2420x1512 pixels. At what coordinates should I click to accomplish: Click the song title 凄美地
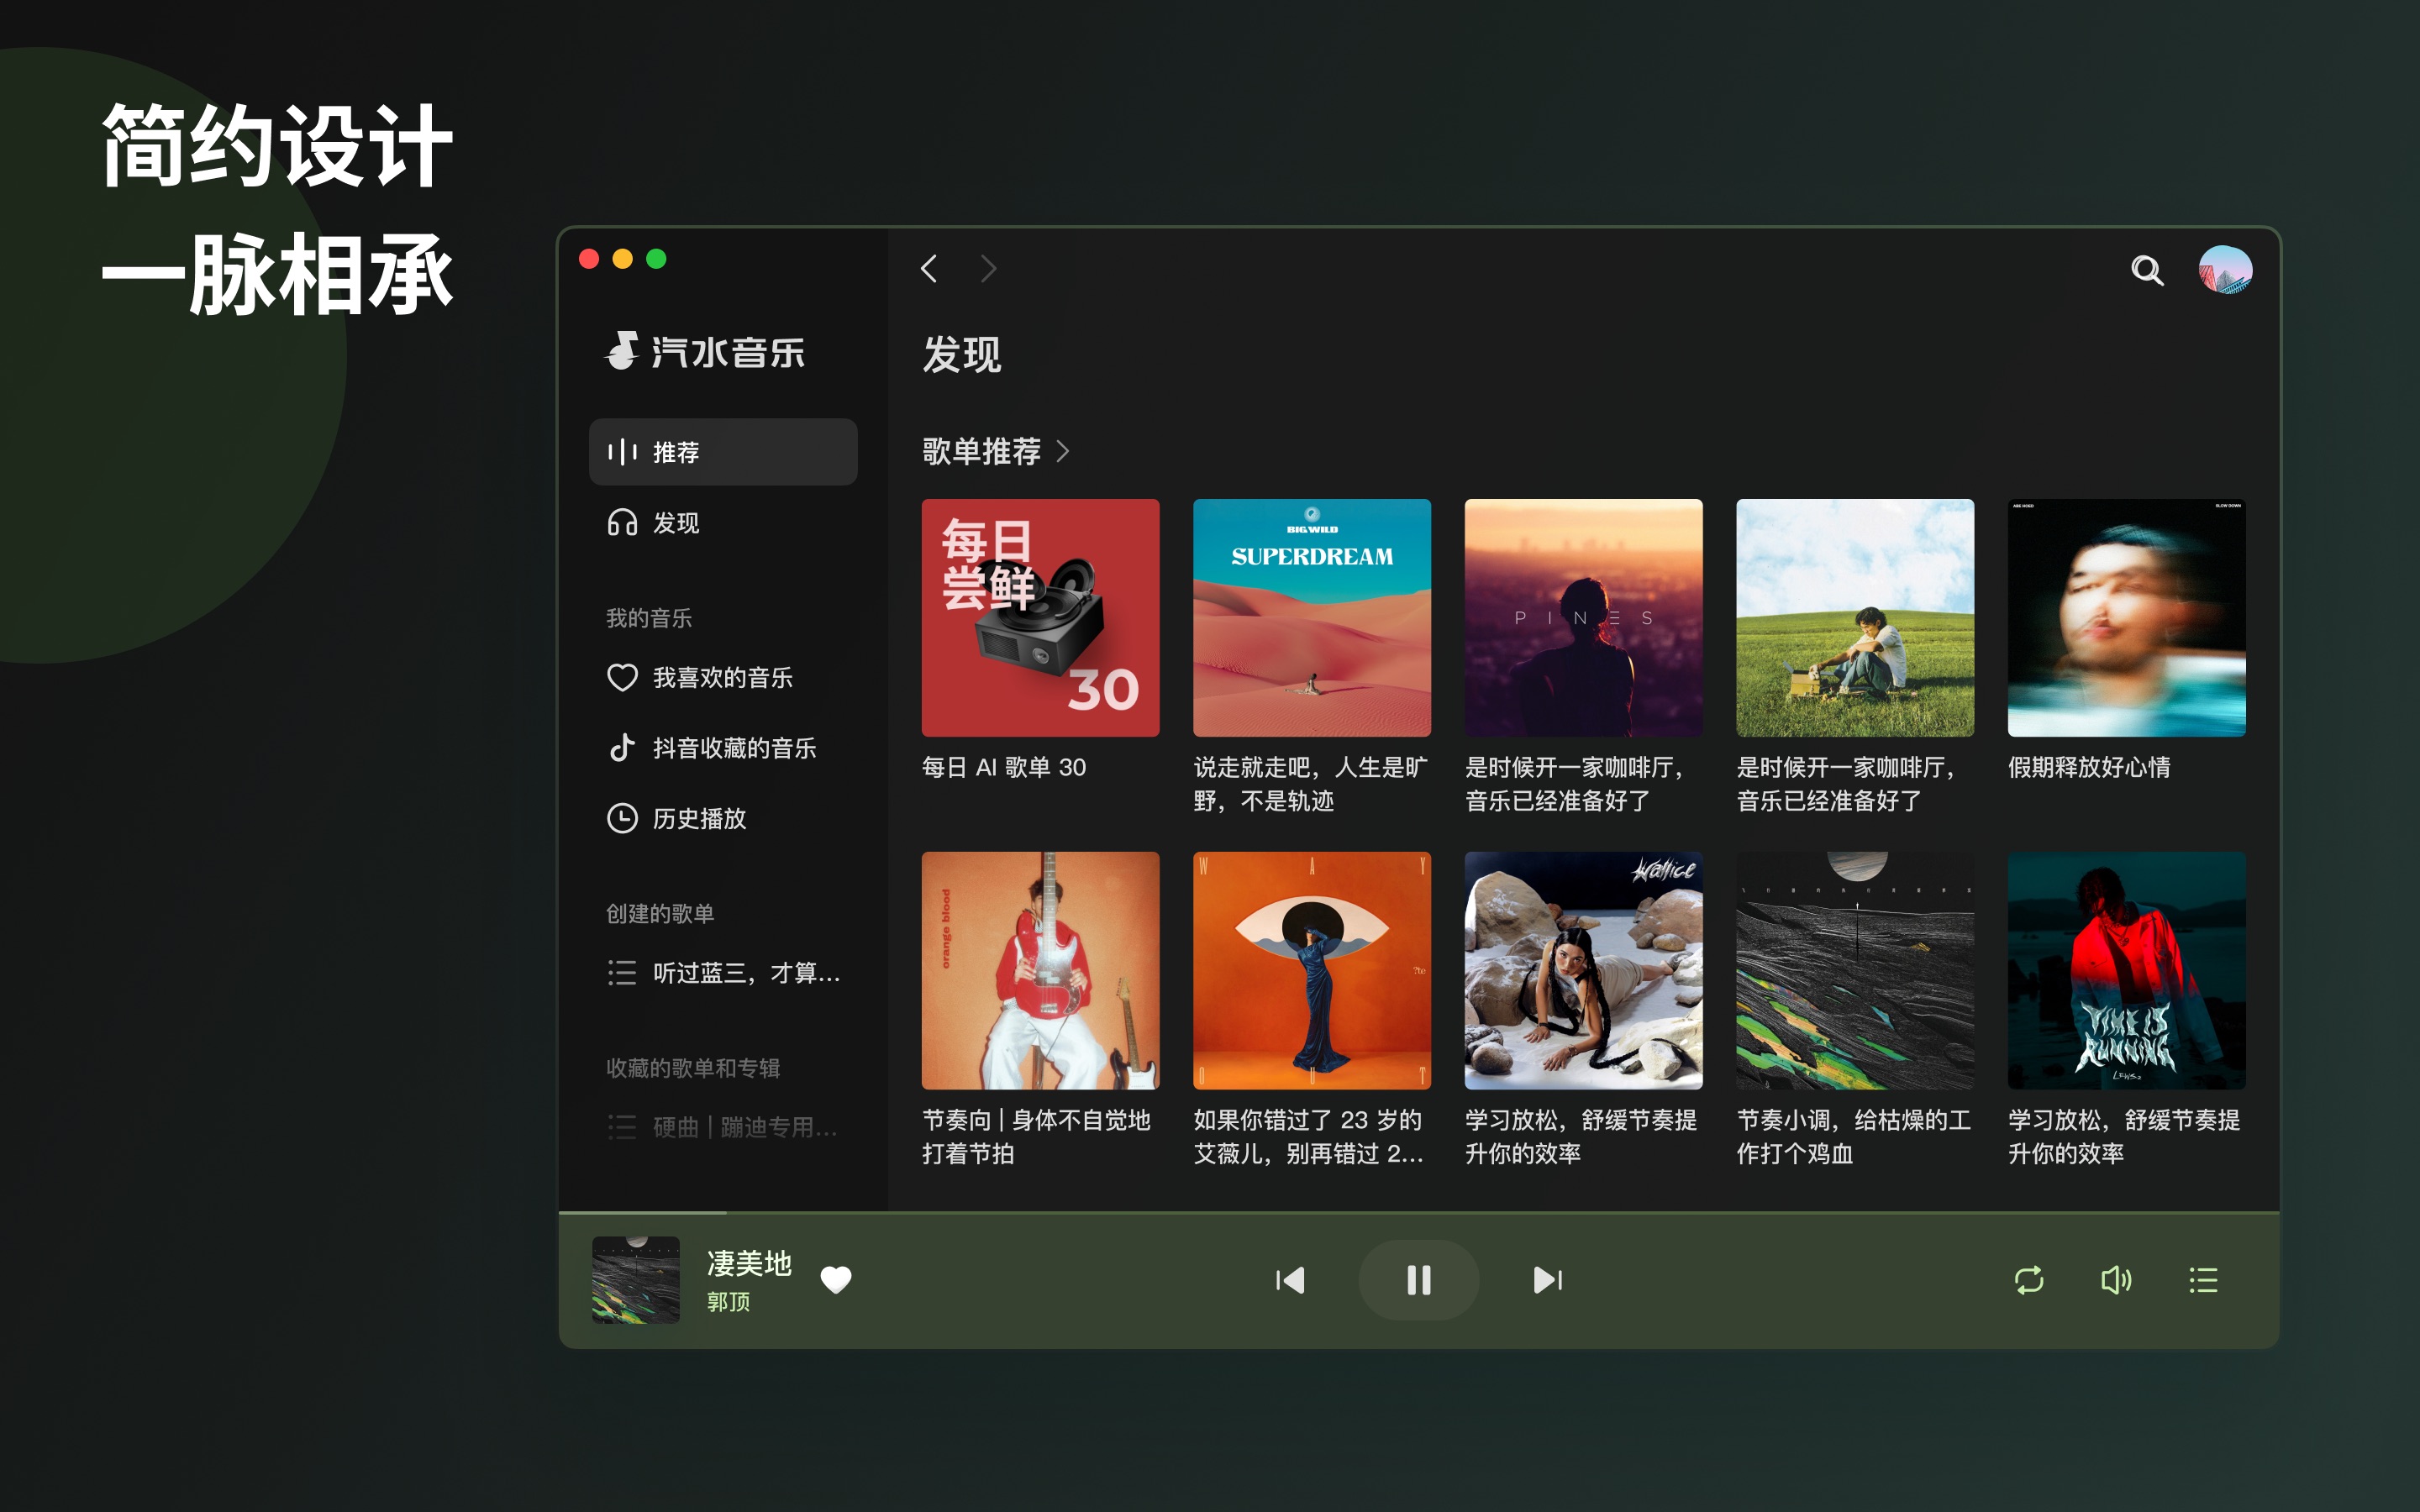[749, 1264]
